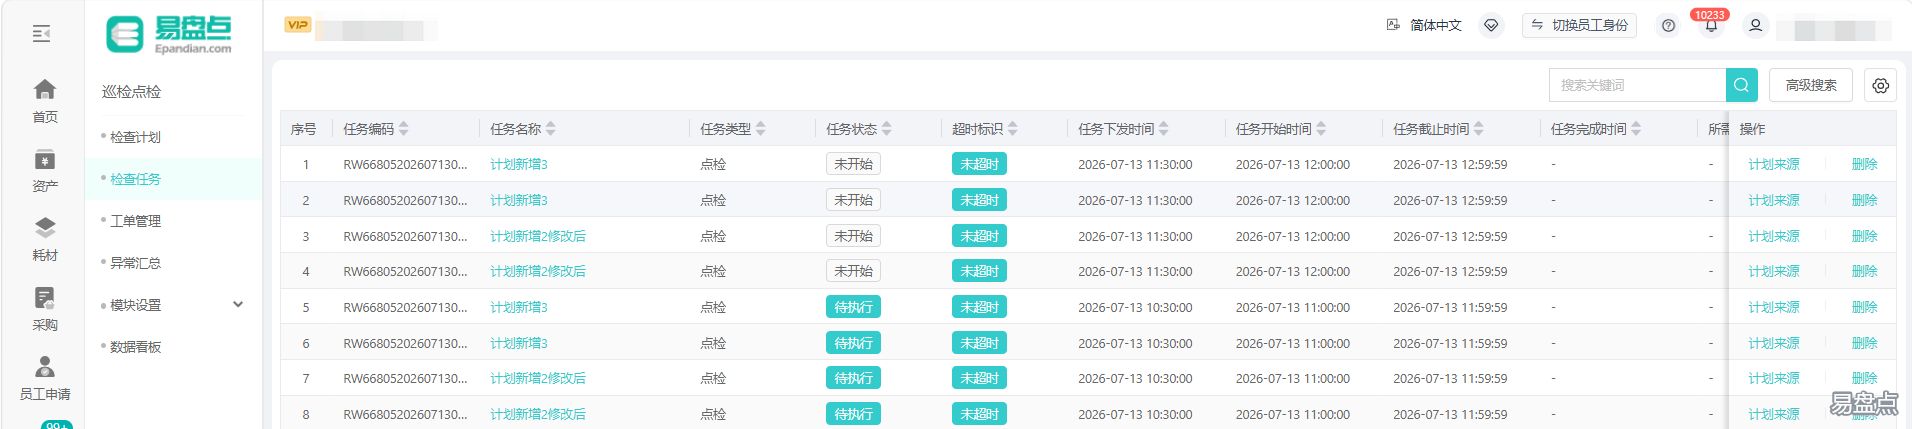Click 巡检点检 sidebar heading

[x=131, y=91]
